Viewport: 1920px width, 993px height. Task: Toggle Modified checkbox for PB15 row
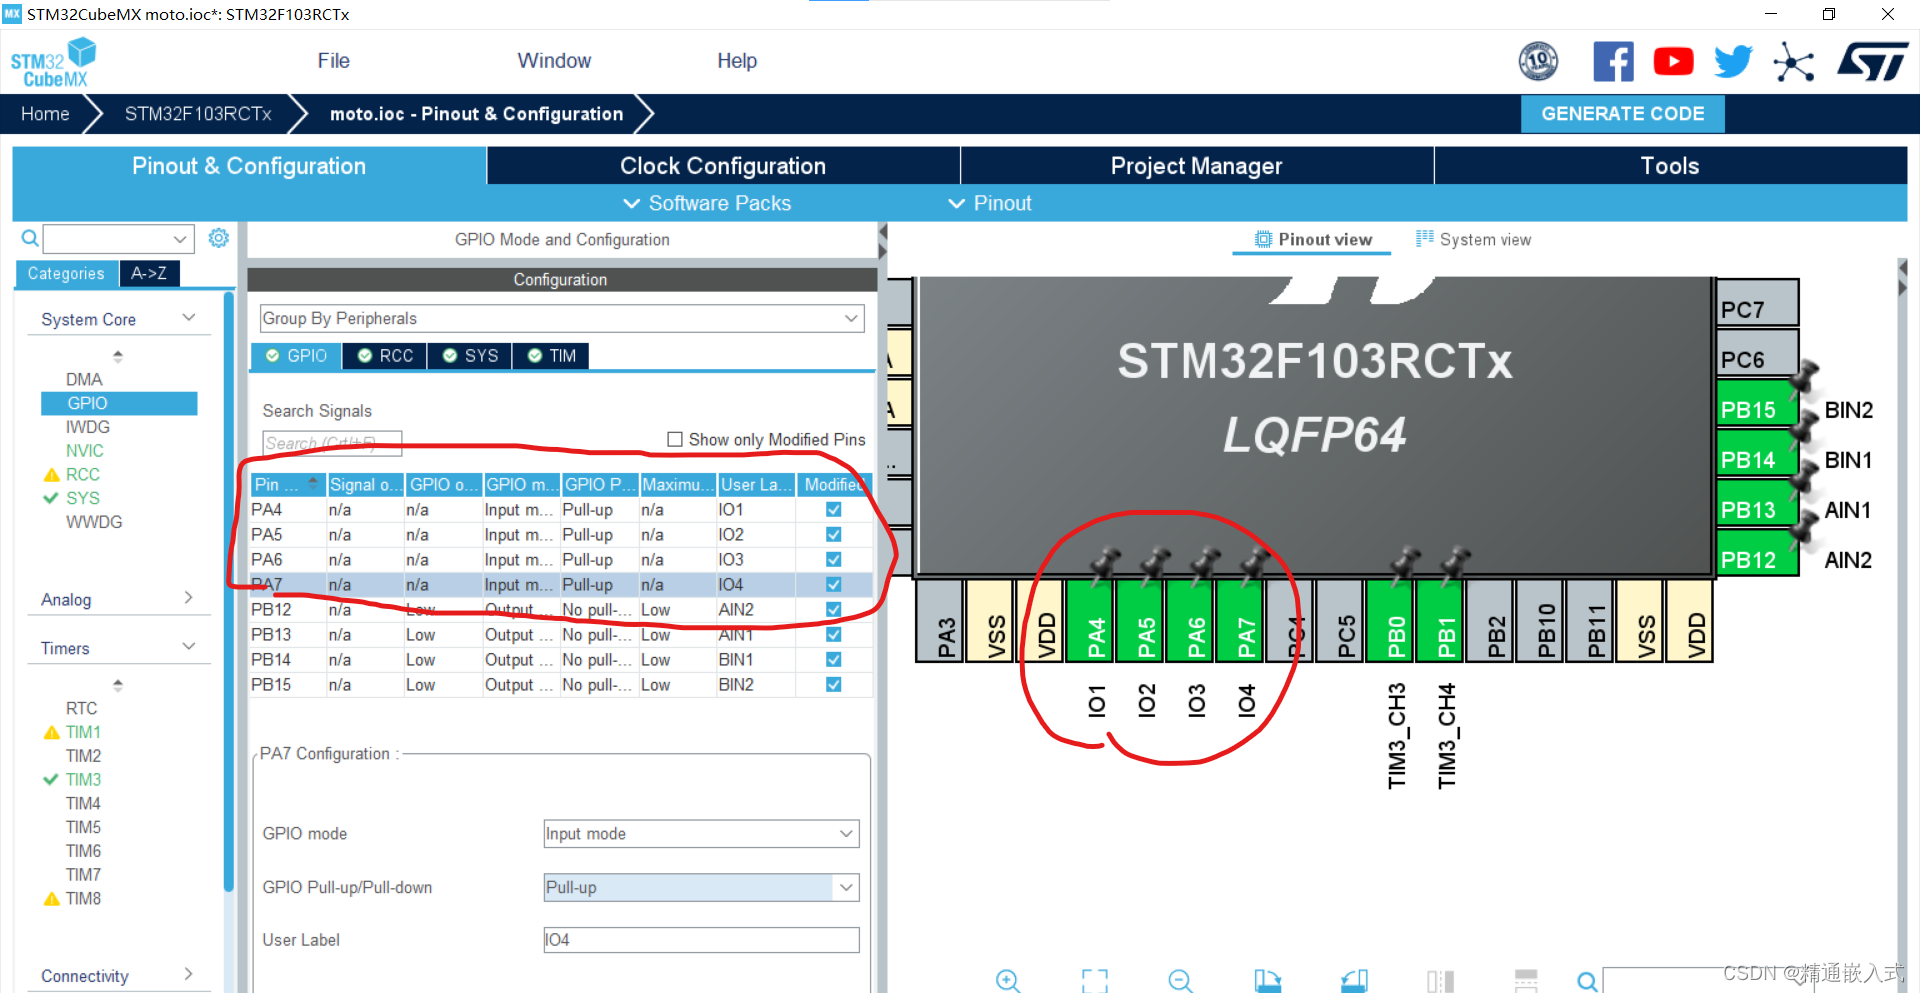click(x=833, y=684)
